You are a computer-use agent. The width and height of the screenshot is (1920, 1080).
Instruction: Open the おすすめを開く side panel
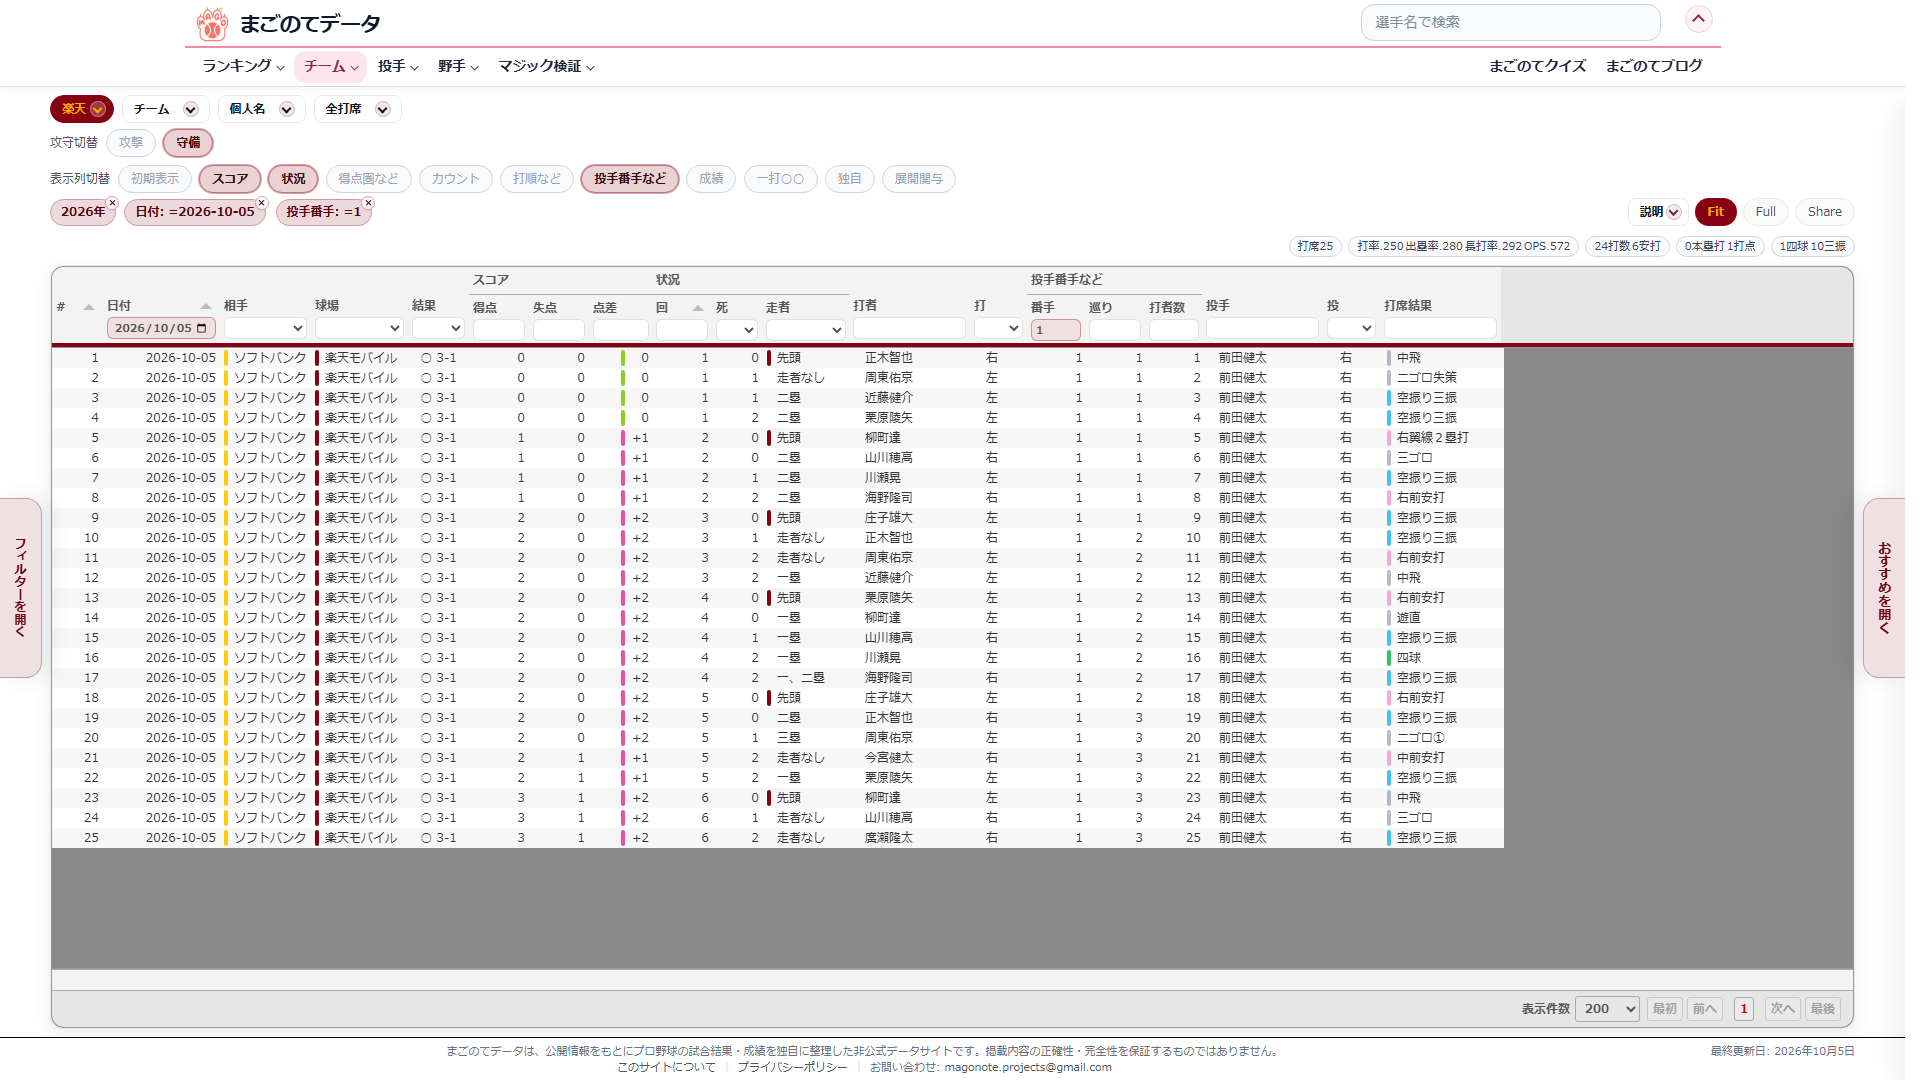(1884, 588)
